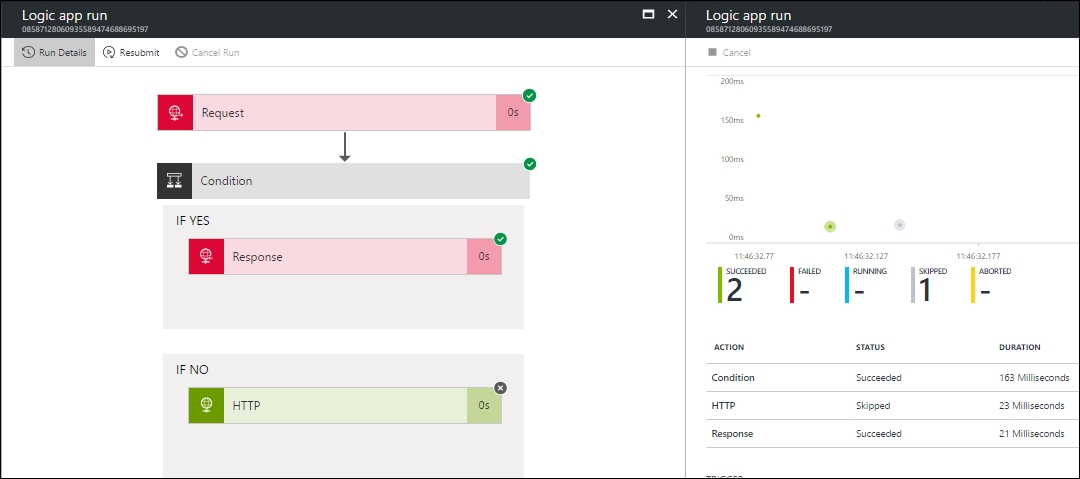Click the Response succeeded checkmark badge
Image resolution: width=1080 pixels, height=479 pixels.
(501, 239)
